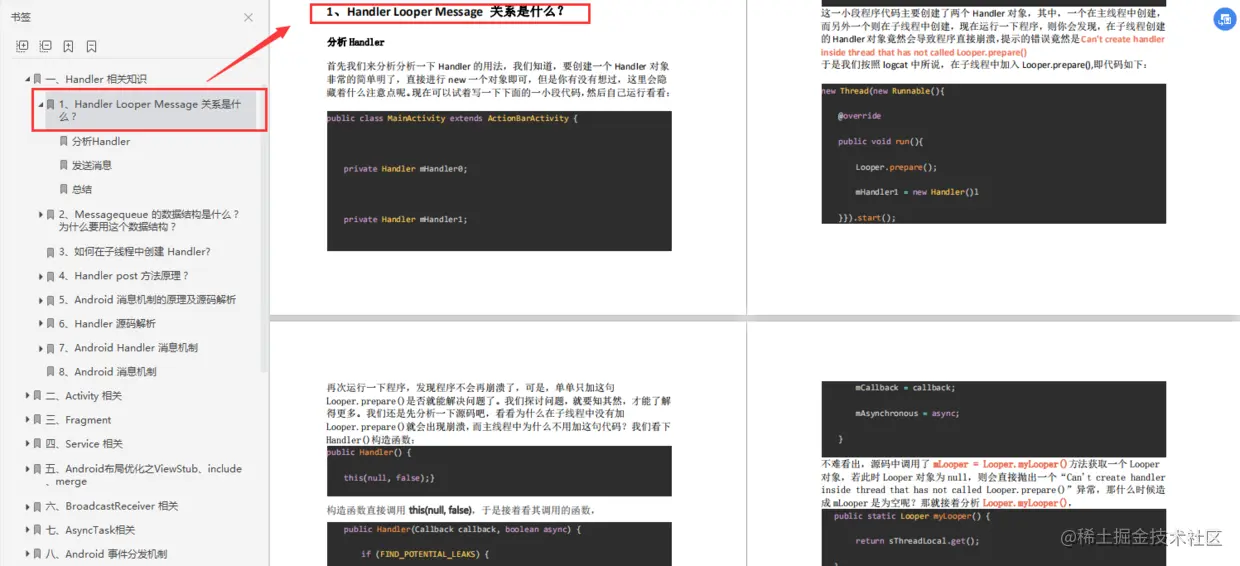Expand the 八、Android 事件分发机制 node

pyautogui.click(x=28, y=554)
